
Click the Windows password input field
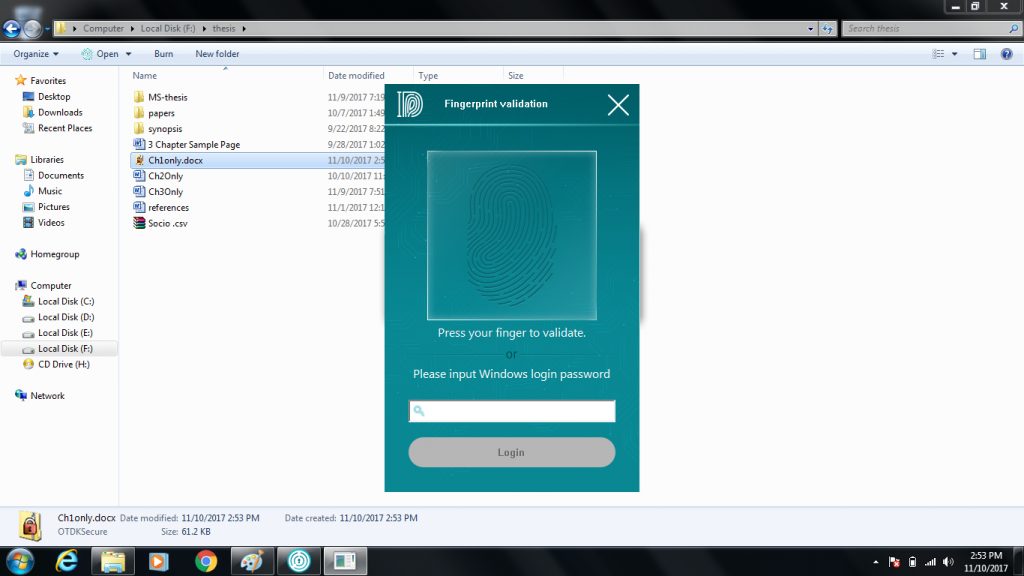pyautogui.click(x=511, y=410)
